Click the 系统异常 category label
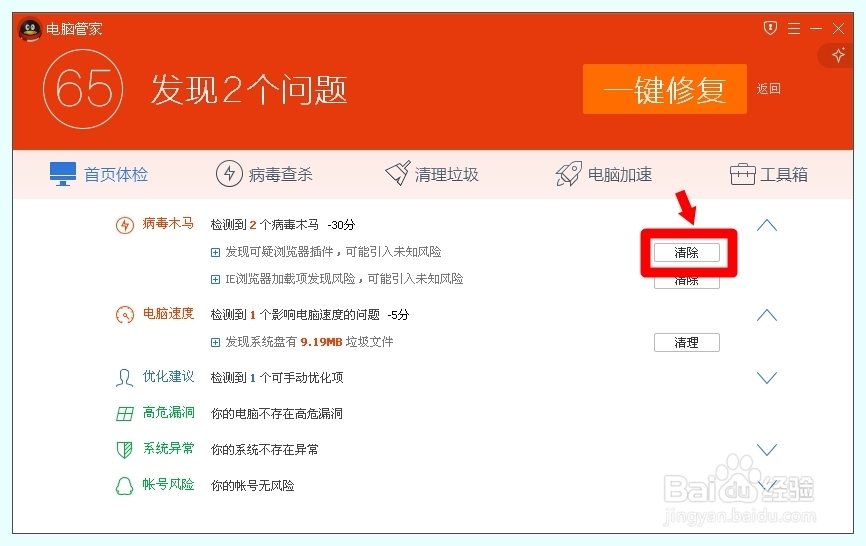Screen dimensions: 866x546 pos(168,448)
